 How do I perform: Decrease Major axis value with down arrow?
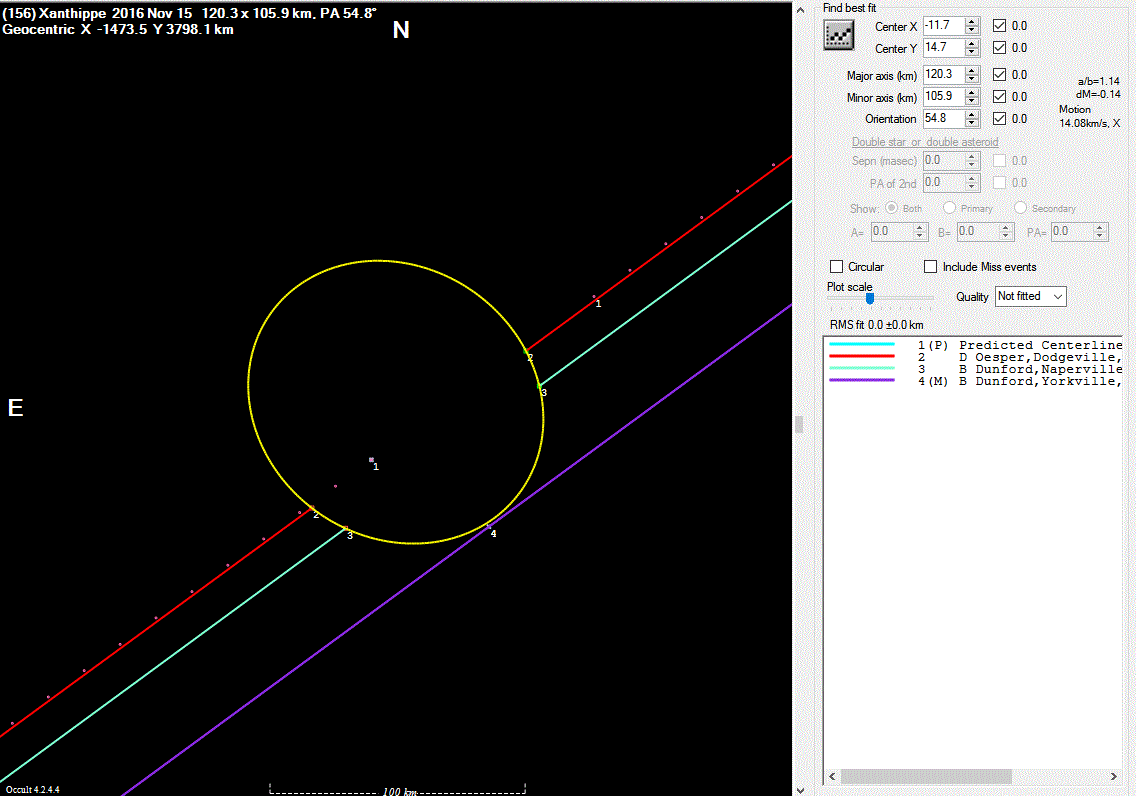tap(972, 80)
